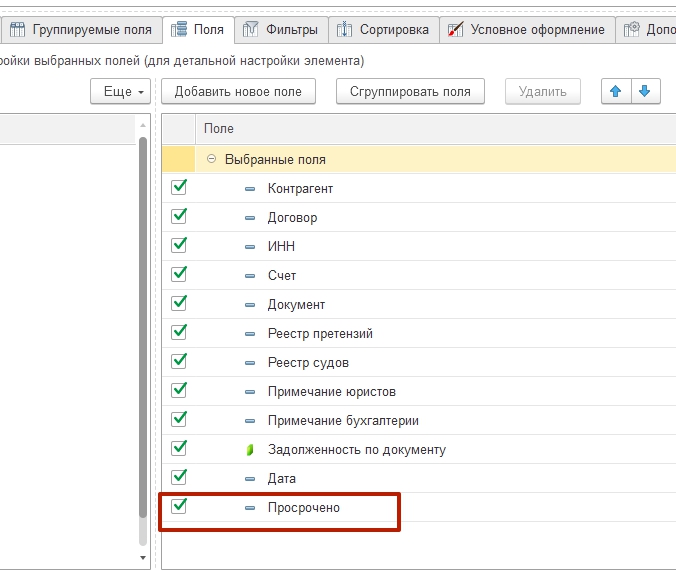
Task: Open the Поля tab
Action: point(198,29)
